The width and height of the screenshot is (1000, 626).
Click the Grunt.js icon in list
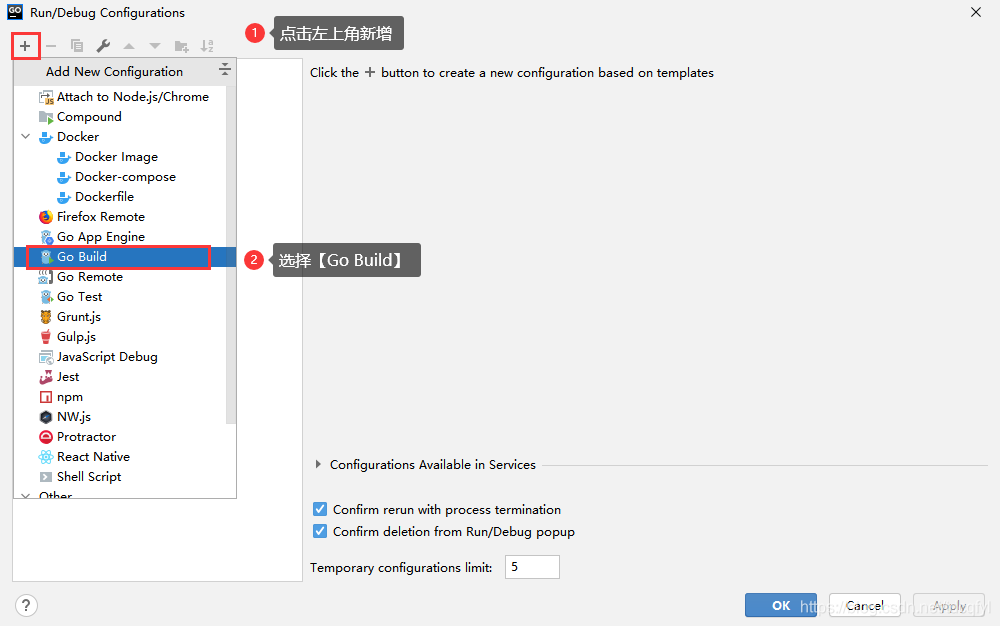[x=45, y=317]
